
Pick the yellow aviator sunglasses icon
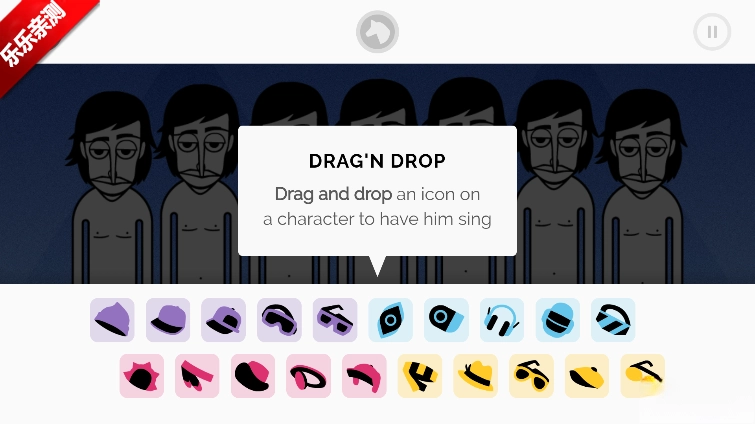click(x=532, y=376)
